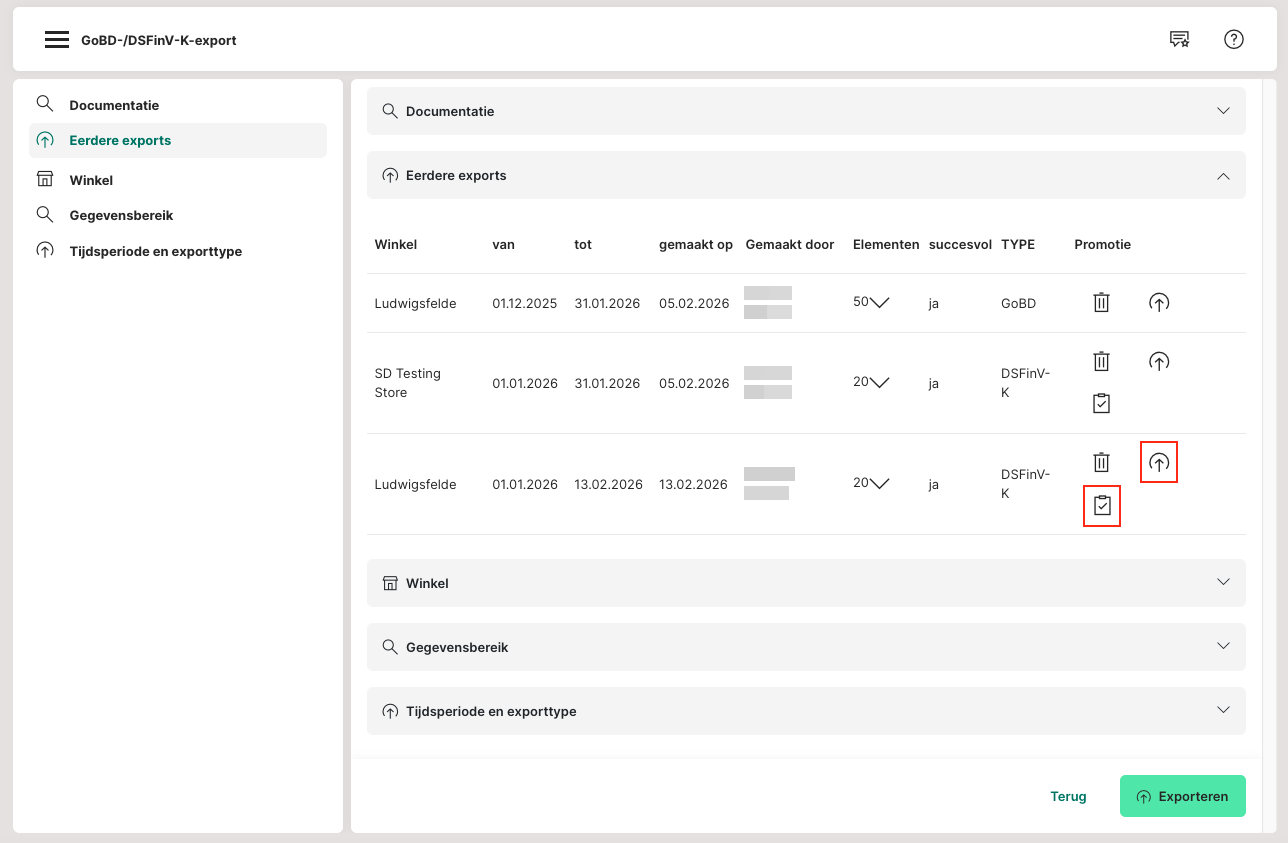Open clipboard check for SD Testing Store
The image size is (1288, 843).
point(1101,403)
